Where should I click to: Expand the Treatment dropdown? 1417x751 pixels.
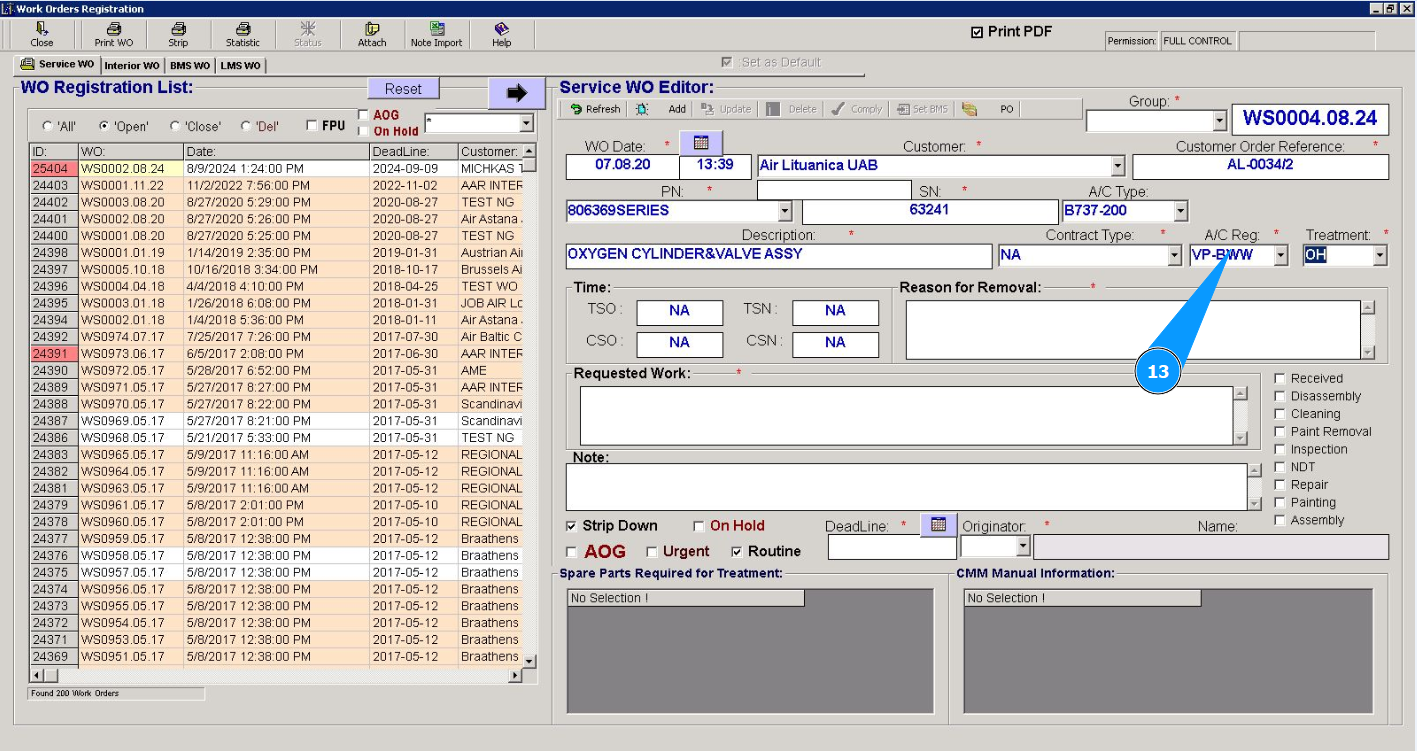click(1380, 255)
